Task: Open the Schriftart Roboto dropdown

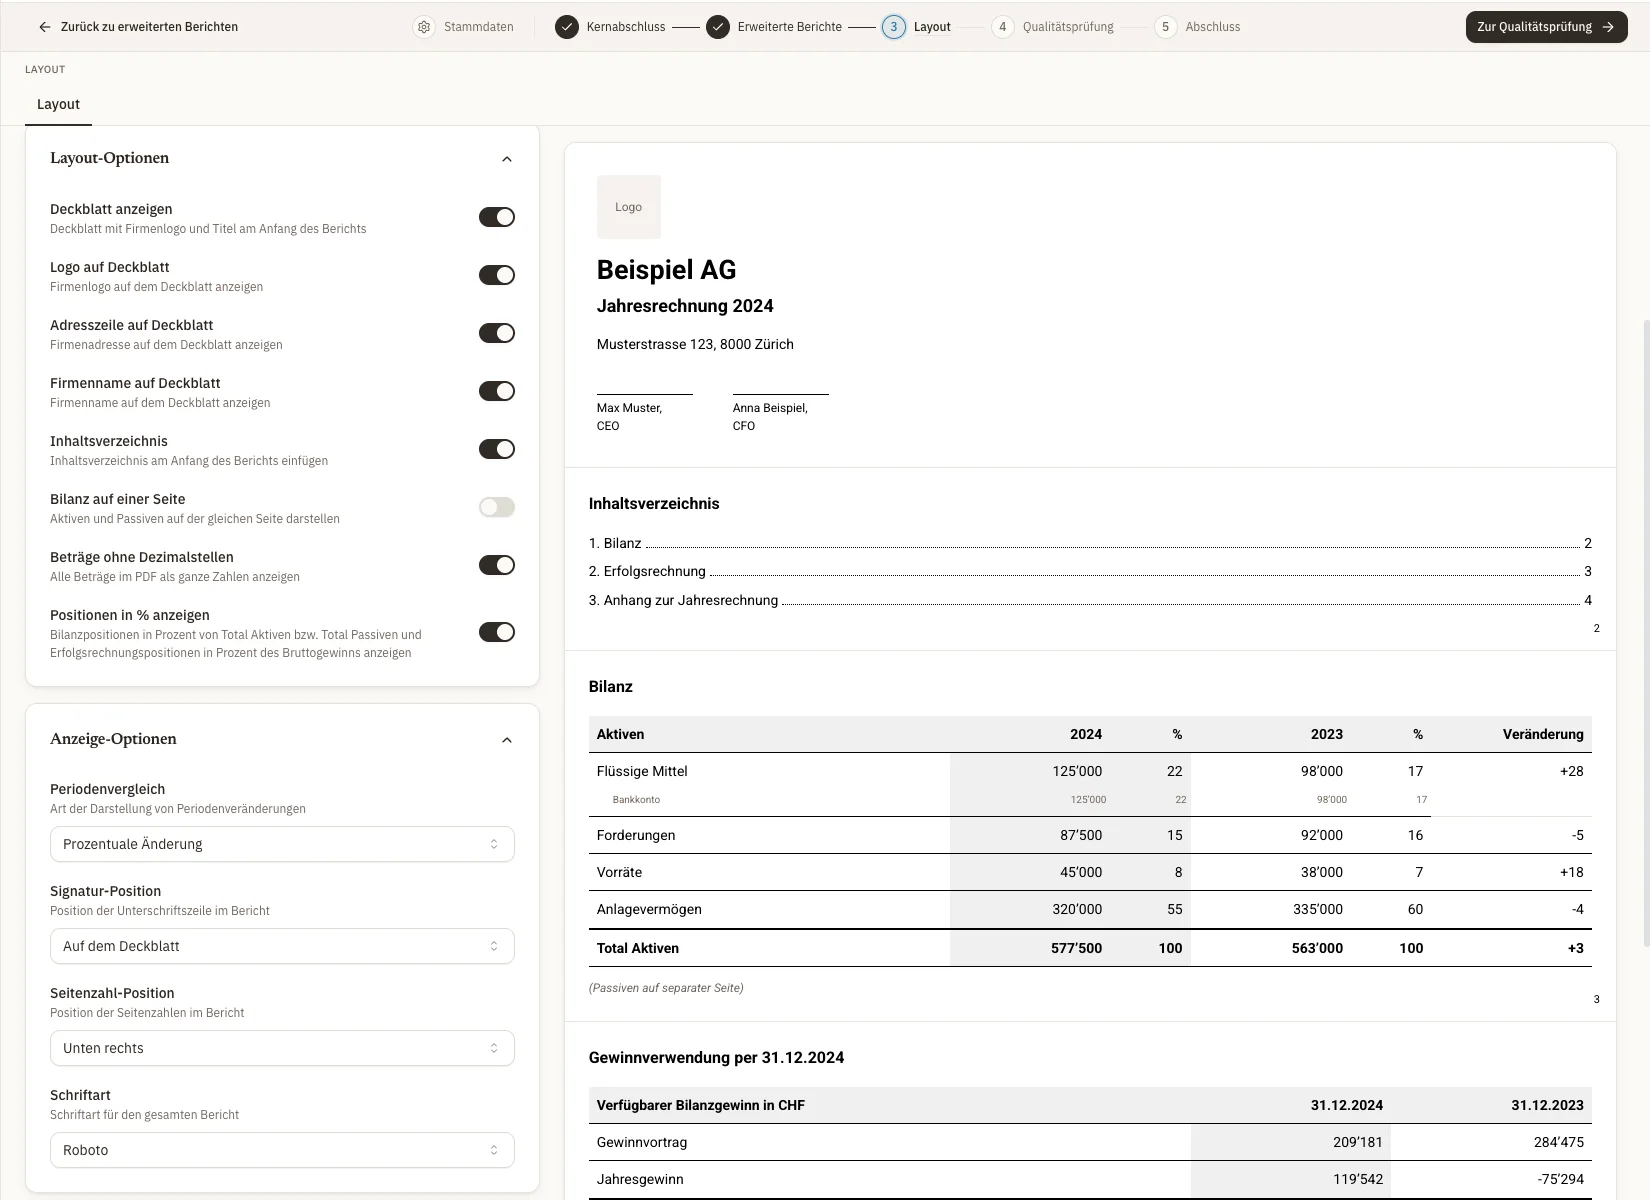Action: [282, 1150]
